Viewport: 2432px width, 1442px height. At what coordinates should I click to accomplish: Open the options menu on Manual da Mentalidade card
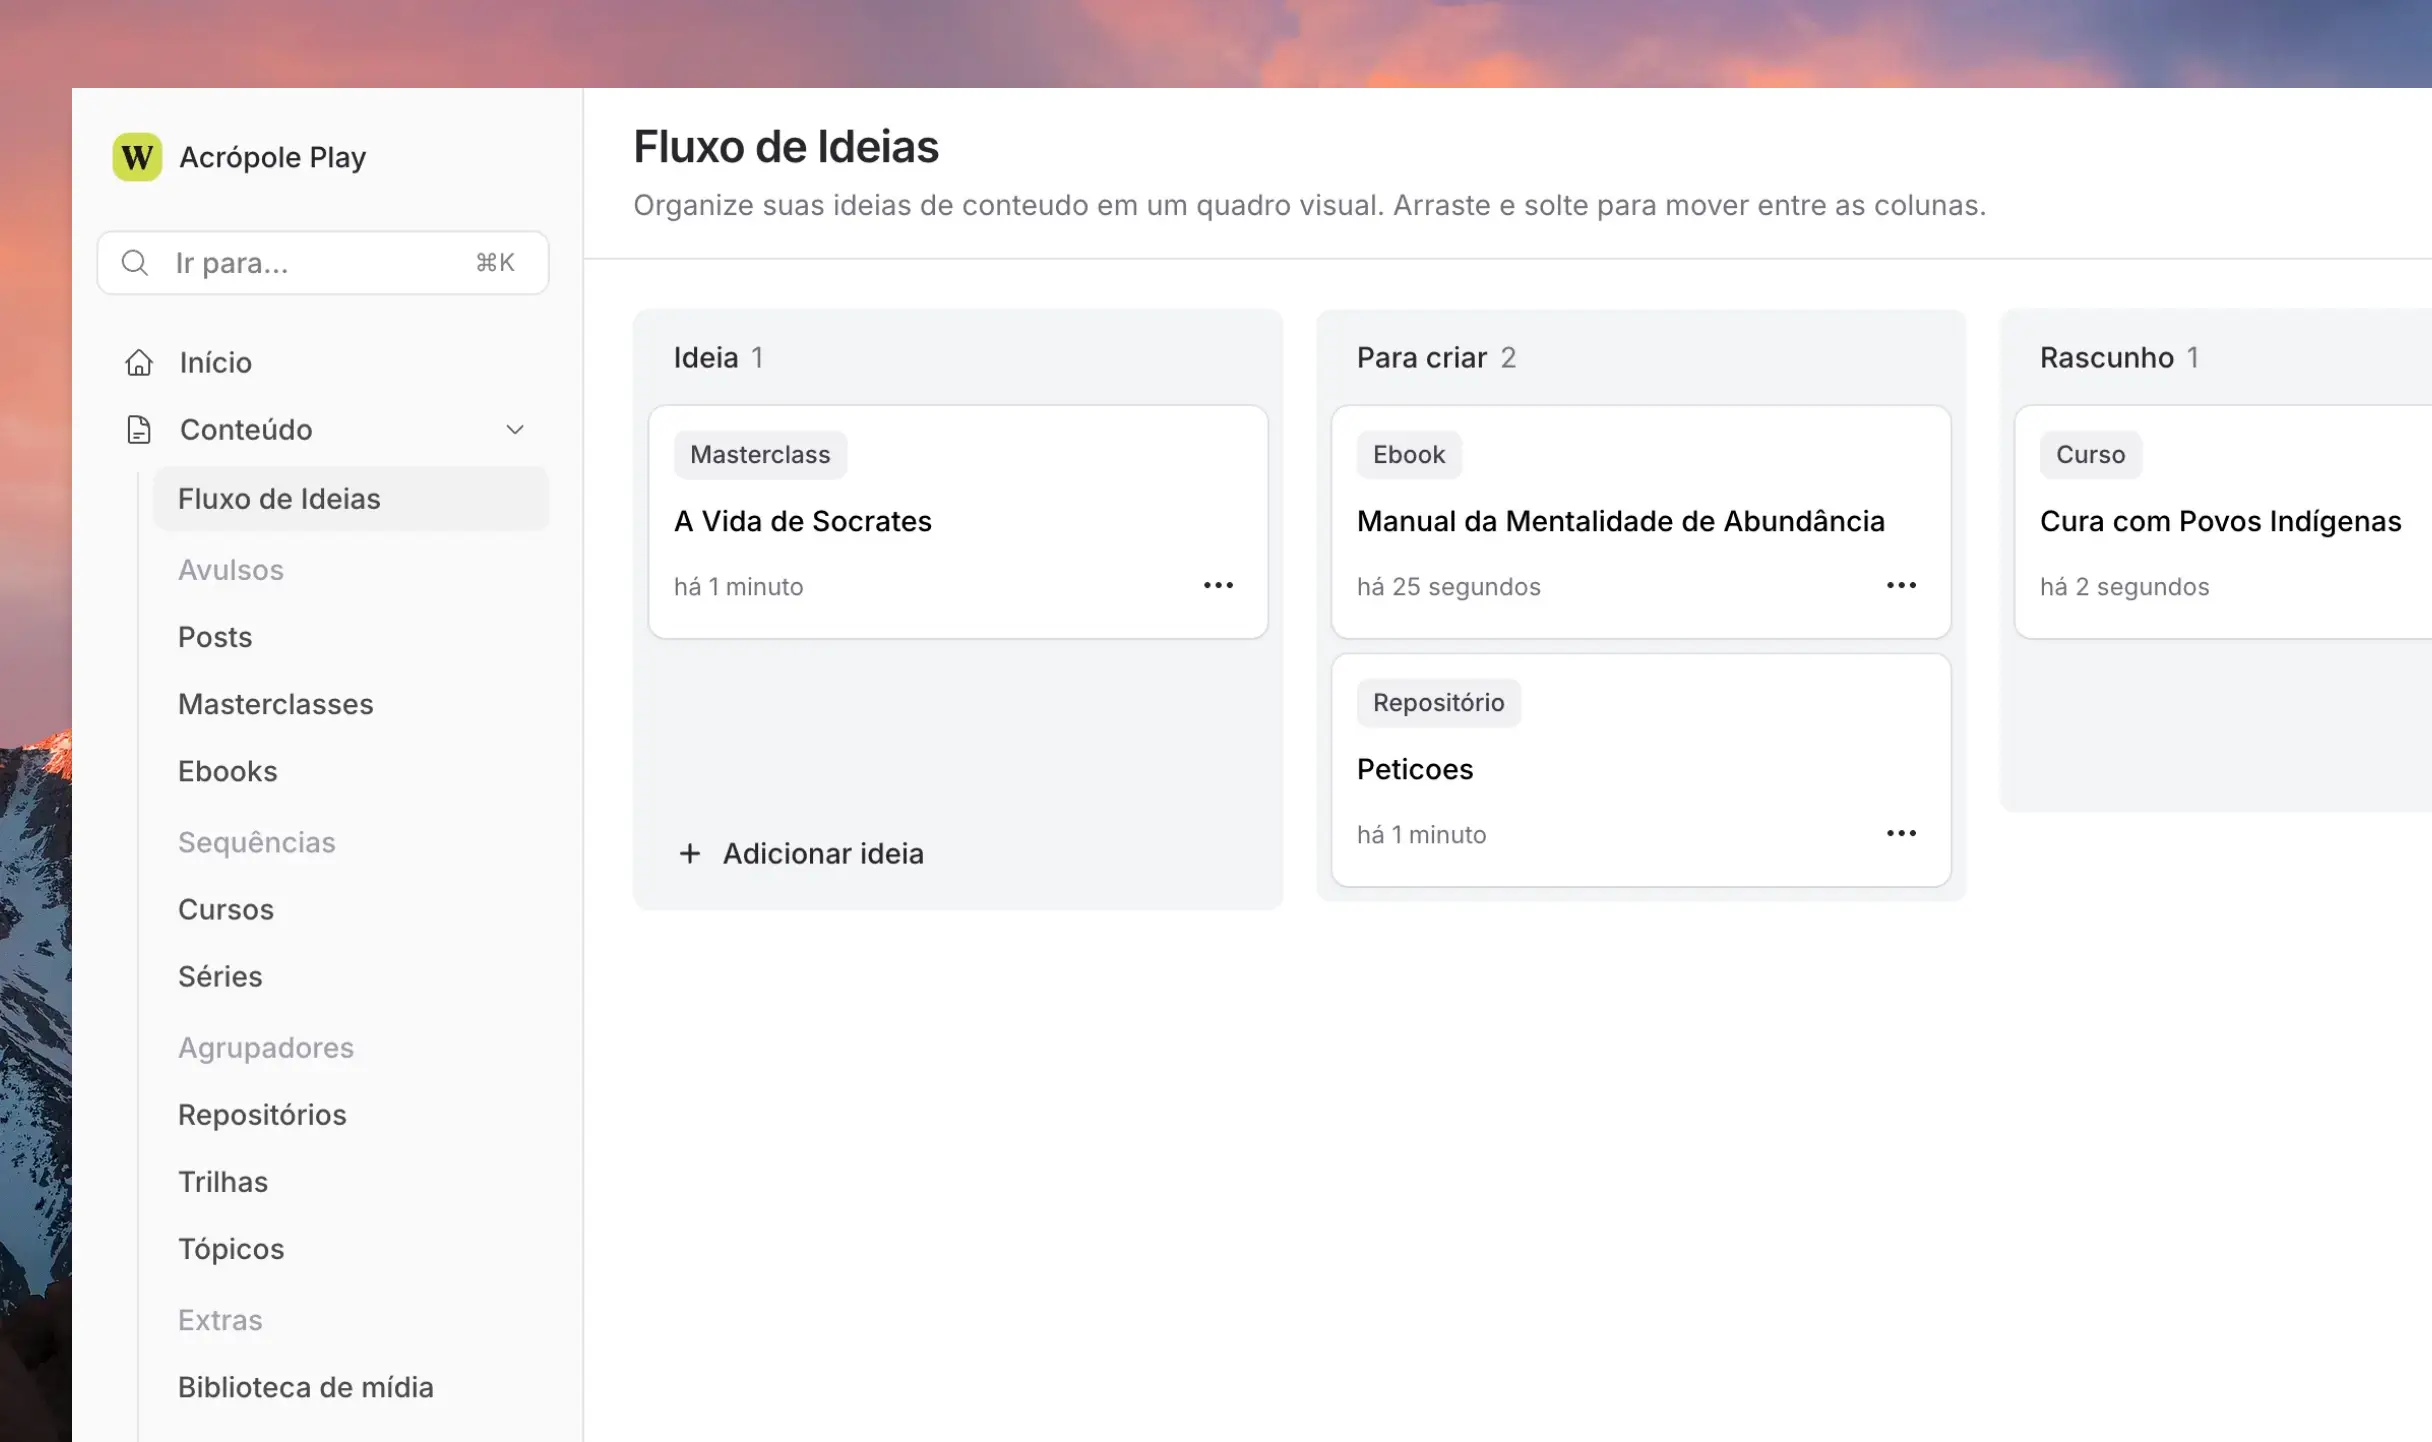1900,585
